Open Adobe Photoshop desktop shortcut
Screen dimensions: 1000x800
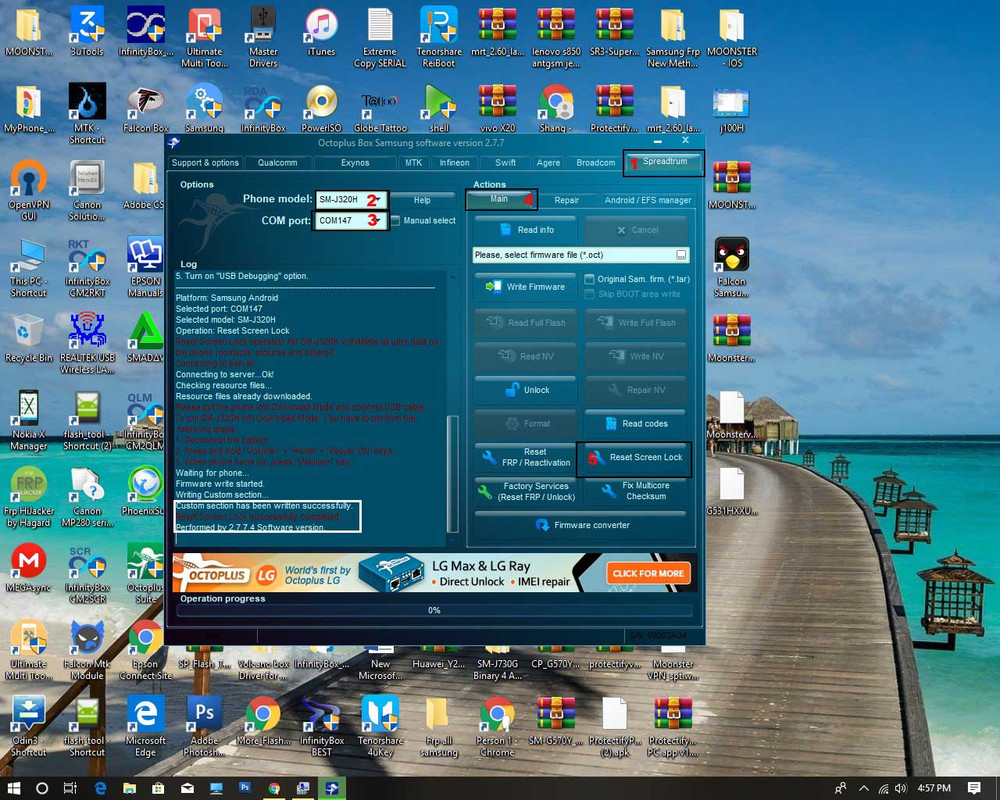[204, 727]
